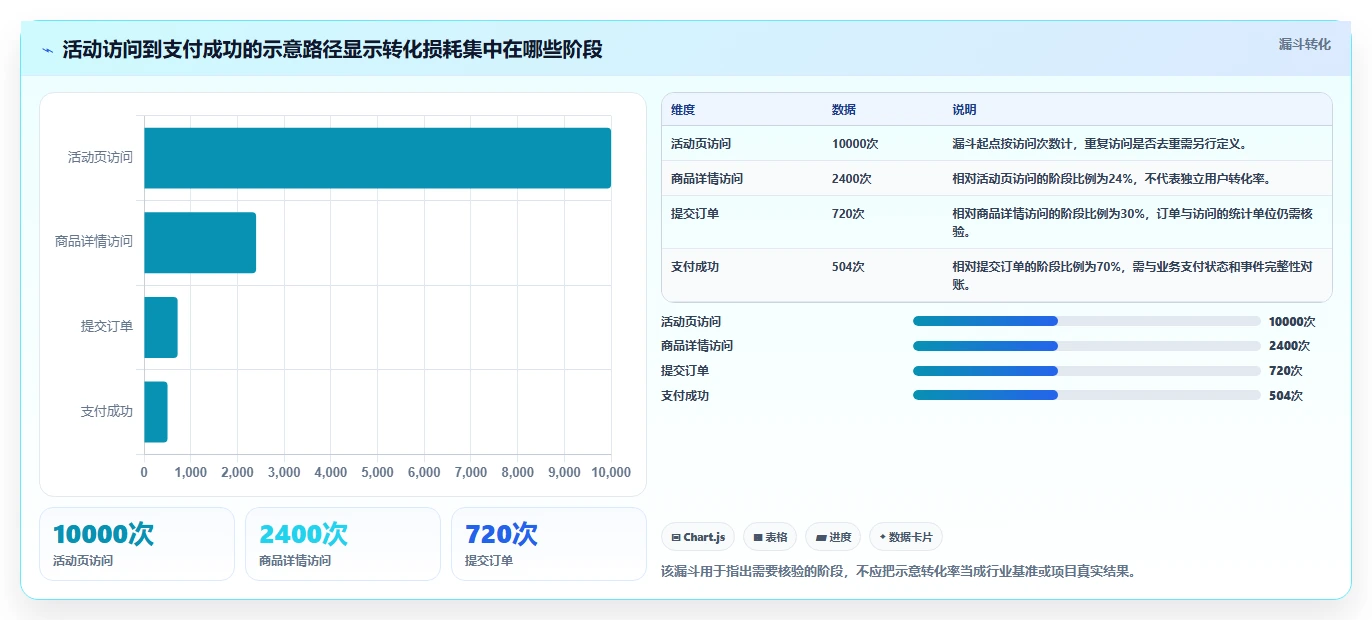The width and height of the screenshot is (1372, 620).
Task: Select the Chart.js chip
Action: (697, 537)
